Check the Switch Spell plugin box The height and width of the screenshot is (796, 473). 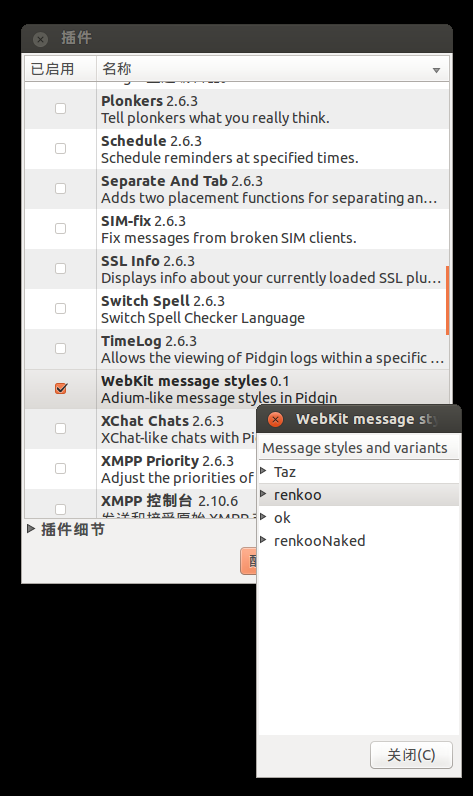[x=60, y=309]
